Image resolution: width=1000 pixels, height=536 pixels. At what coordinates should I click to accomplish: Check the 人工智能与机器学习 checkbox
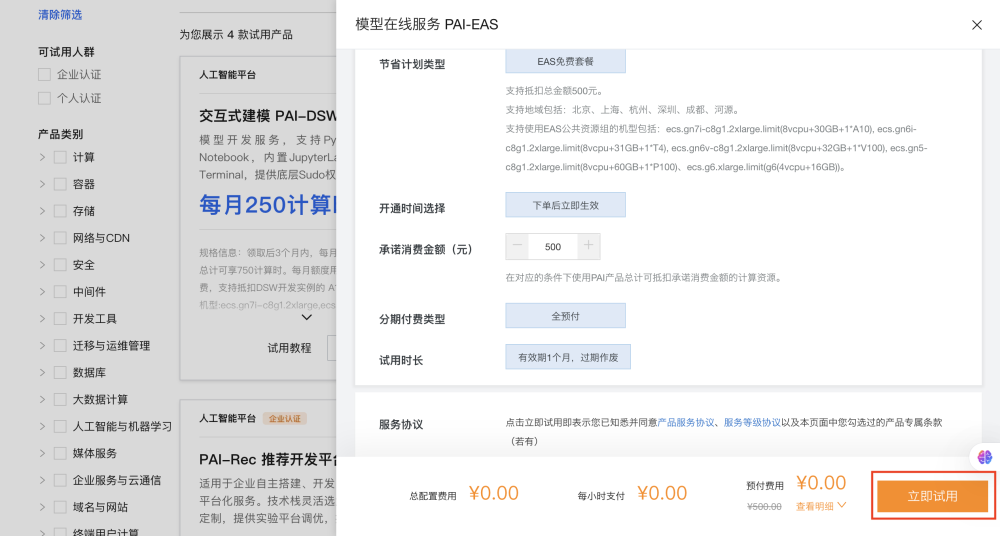(60, 426)
